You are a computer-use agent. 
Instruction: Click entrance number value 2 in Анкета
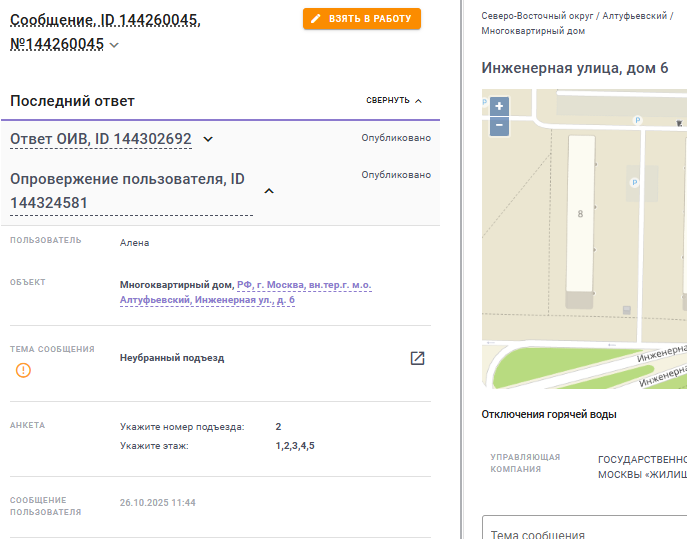click(x=278, y=427)
